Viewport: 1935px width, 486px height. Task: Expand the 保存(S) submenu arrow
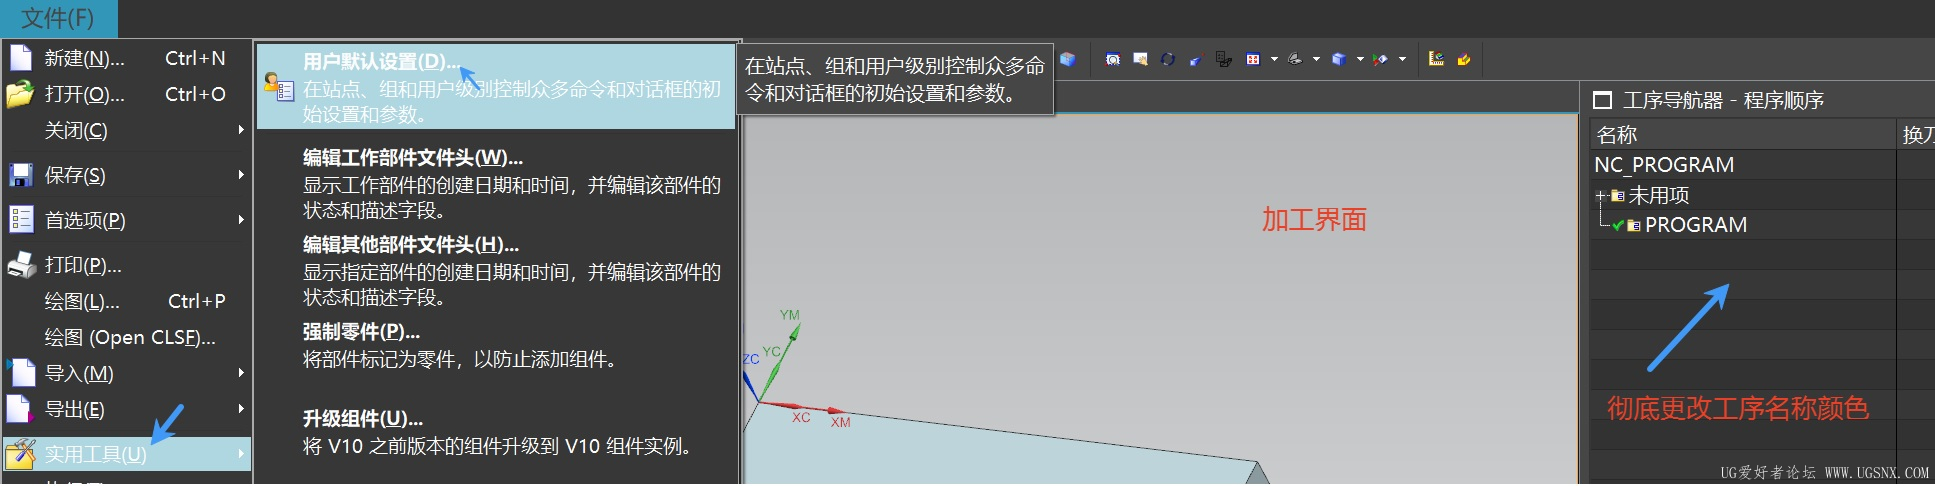(x=241, y=175)
